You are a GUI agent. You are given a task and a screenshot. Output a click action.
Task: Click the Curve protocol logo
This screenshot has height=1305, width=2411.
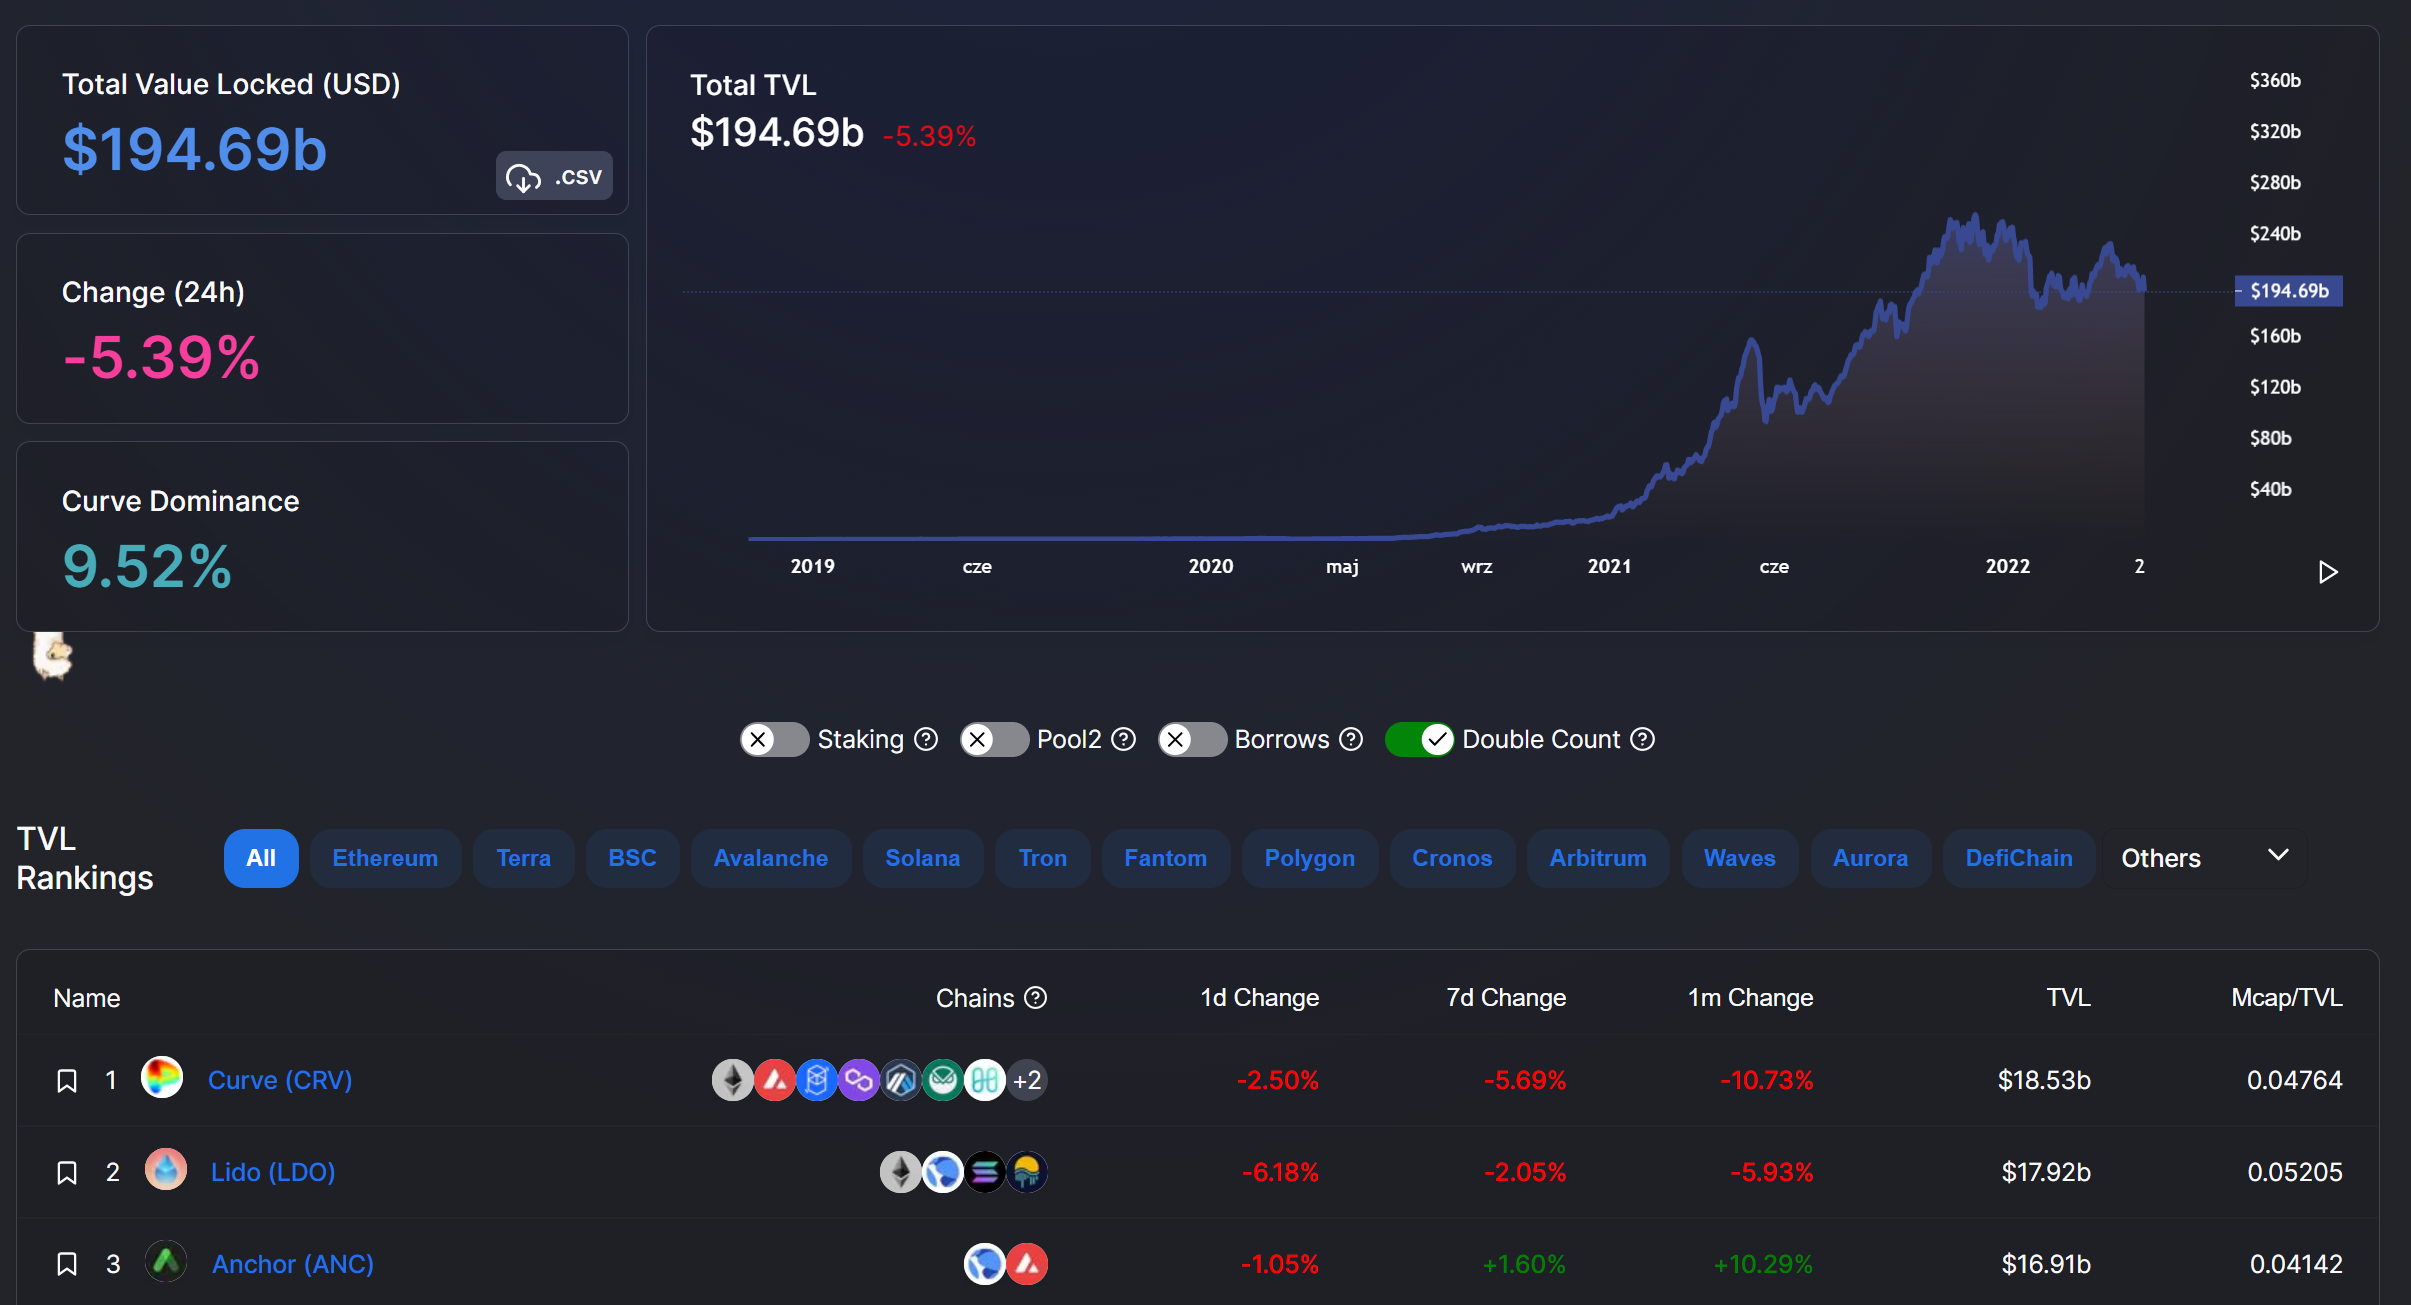point(162,1078)
